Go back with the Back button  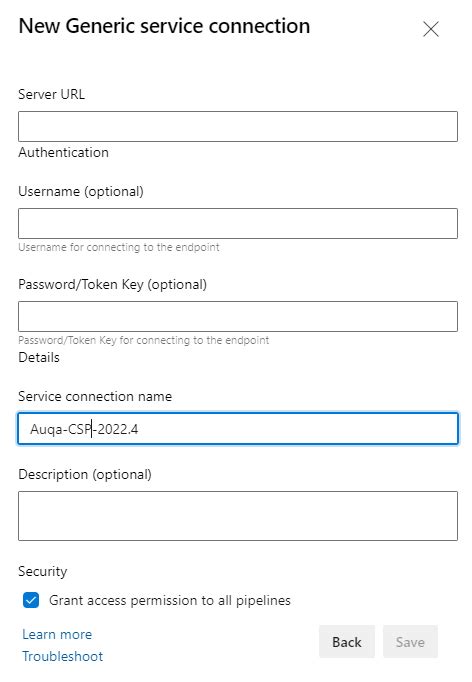347,642
